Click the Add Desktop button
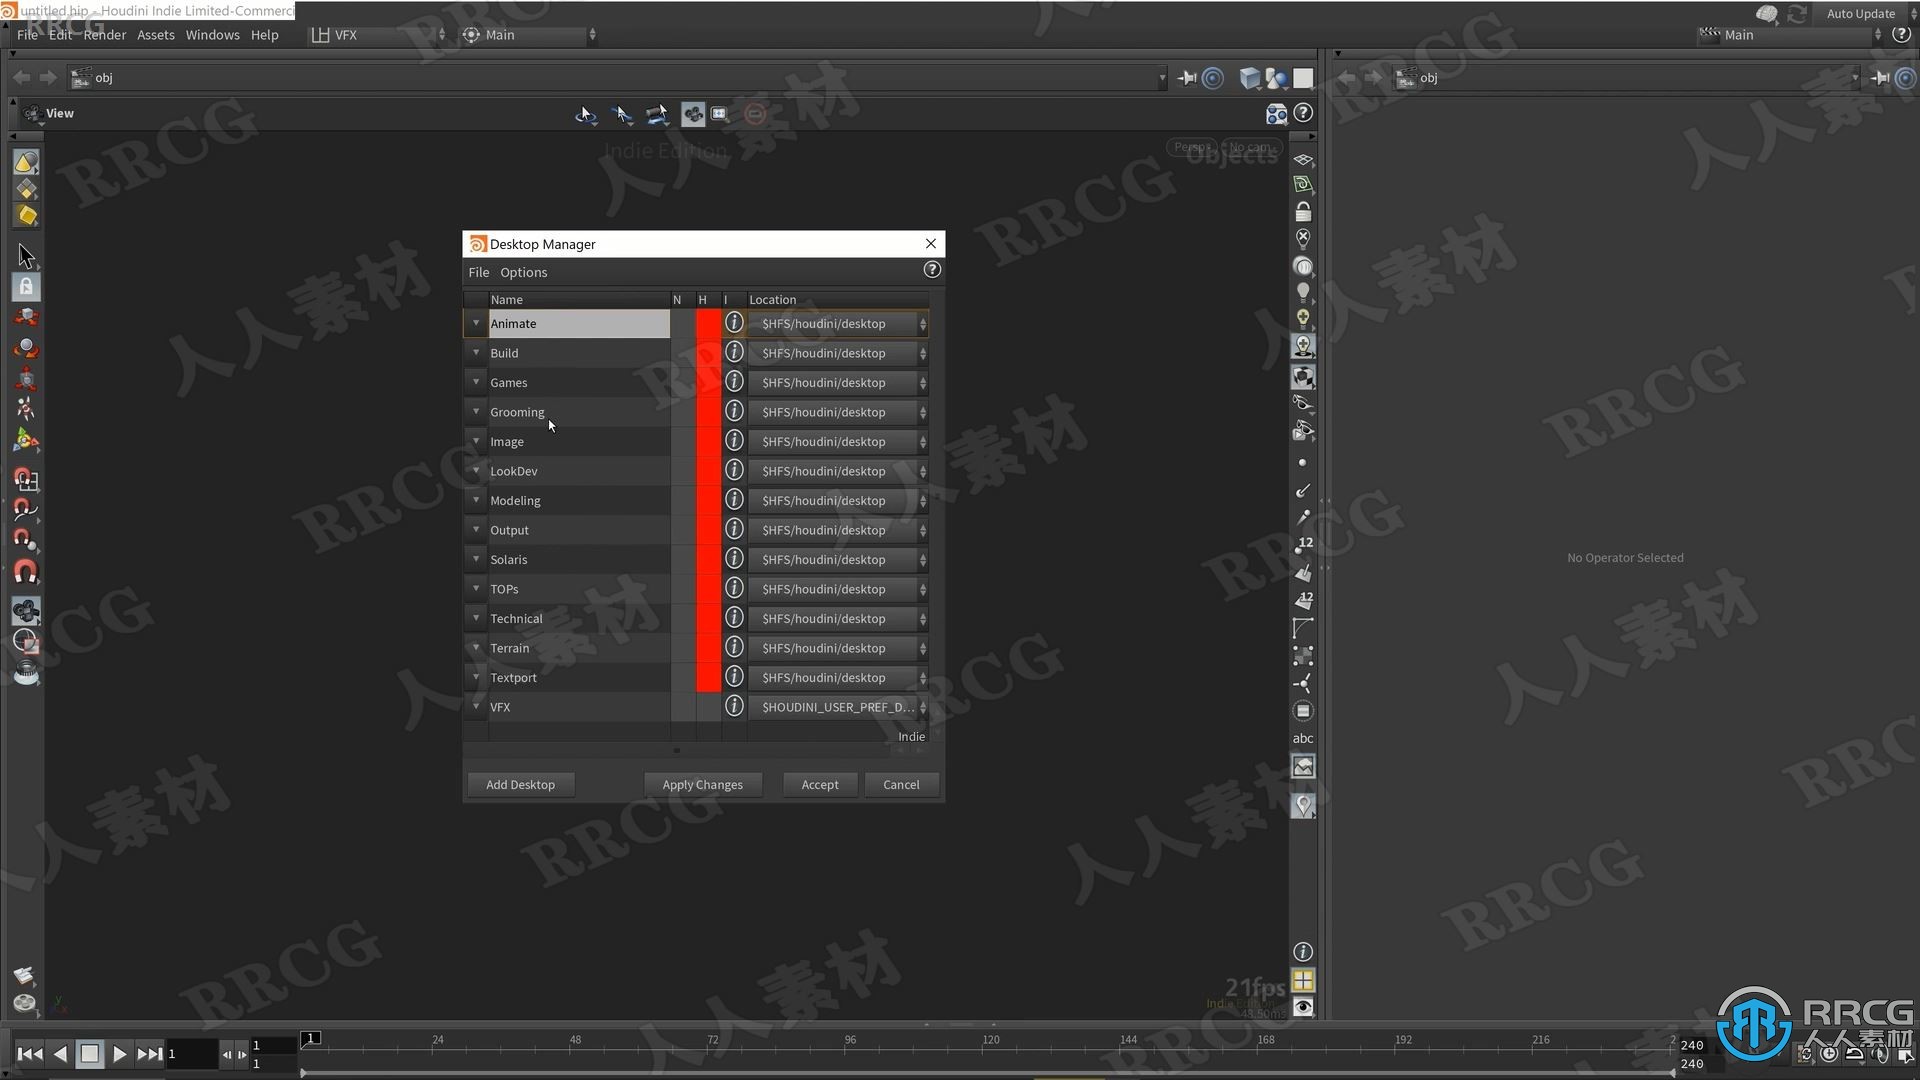1920x1080 pixels. click(x=520, y=783)
